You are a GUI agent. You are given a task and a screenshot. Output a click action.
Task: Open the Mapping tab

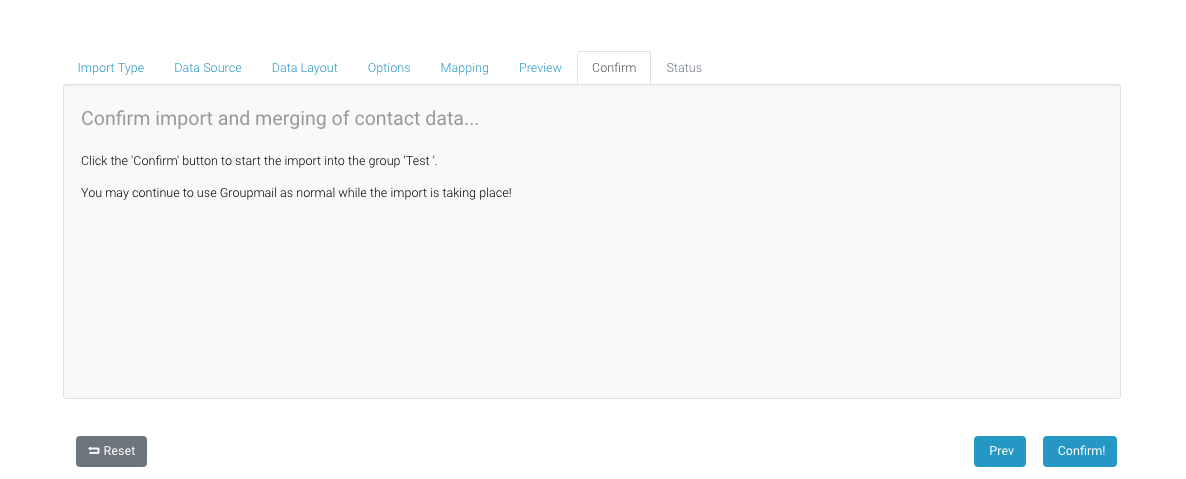pyautogui.click(x=464, y=68)
